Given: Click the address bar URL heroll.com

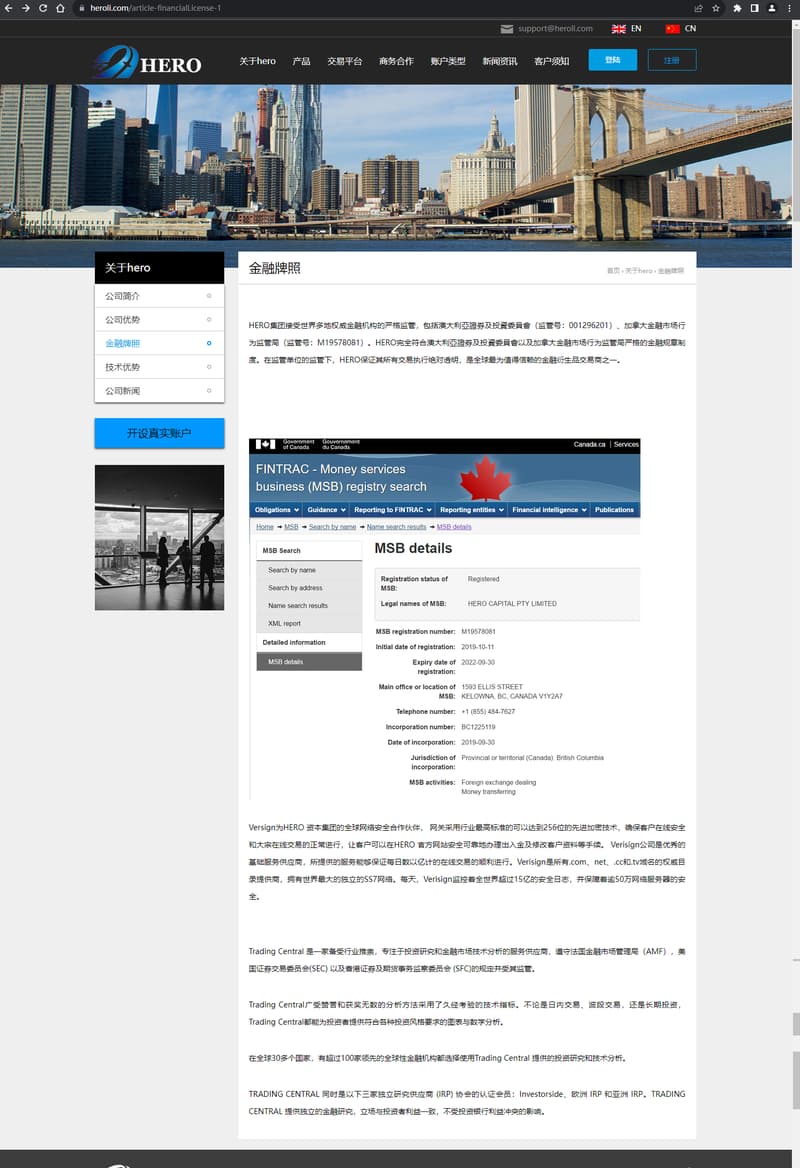Looking at the screenshot, I should pyautogui.click(x=156, y=8).
